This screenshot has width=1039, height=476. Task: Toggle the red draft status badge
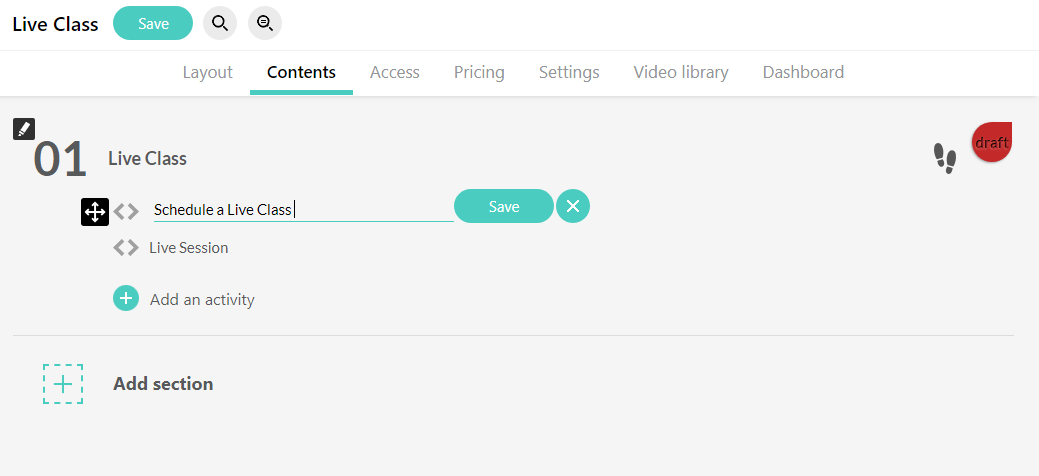click(991, 142)
